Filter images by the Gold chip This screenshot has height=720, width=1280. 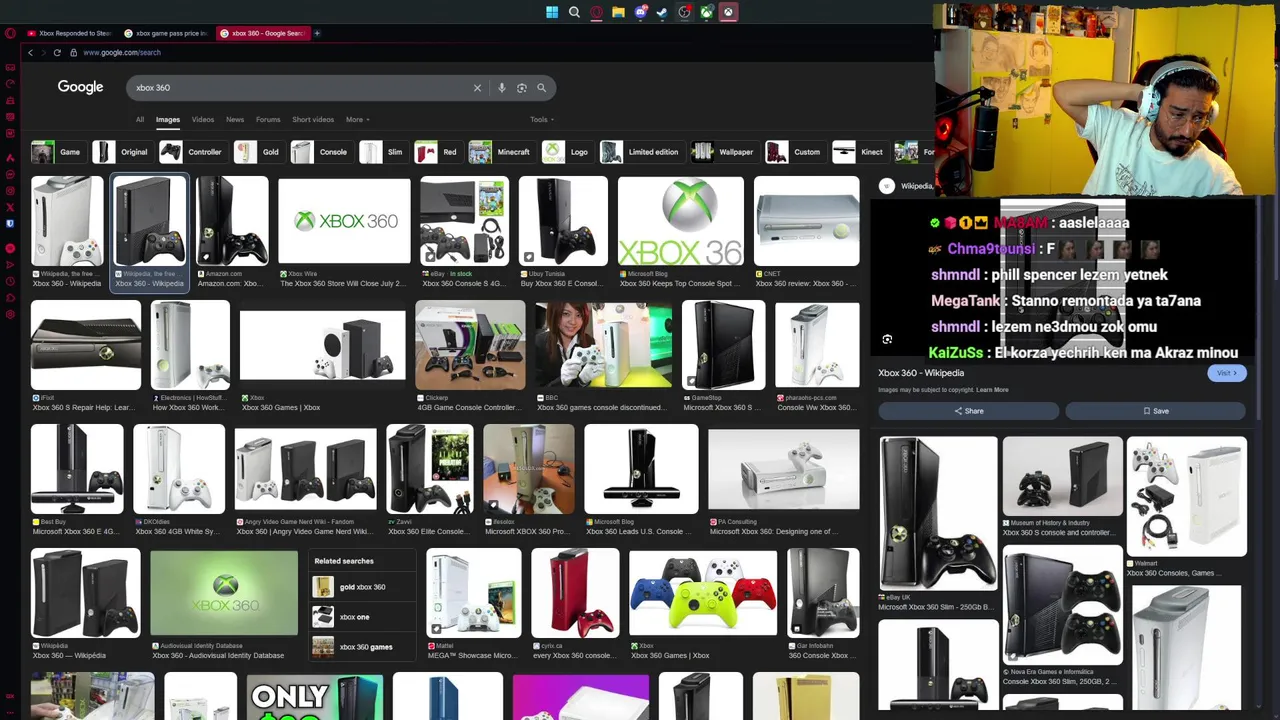click(x=259, y=152)
